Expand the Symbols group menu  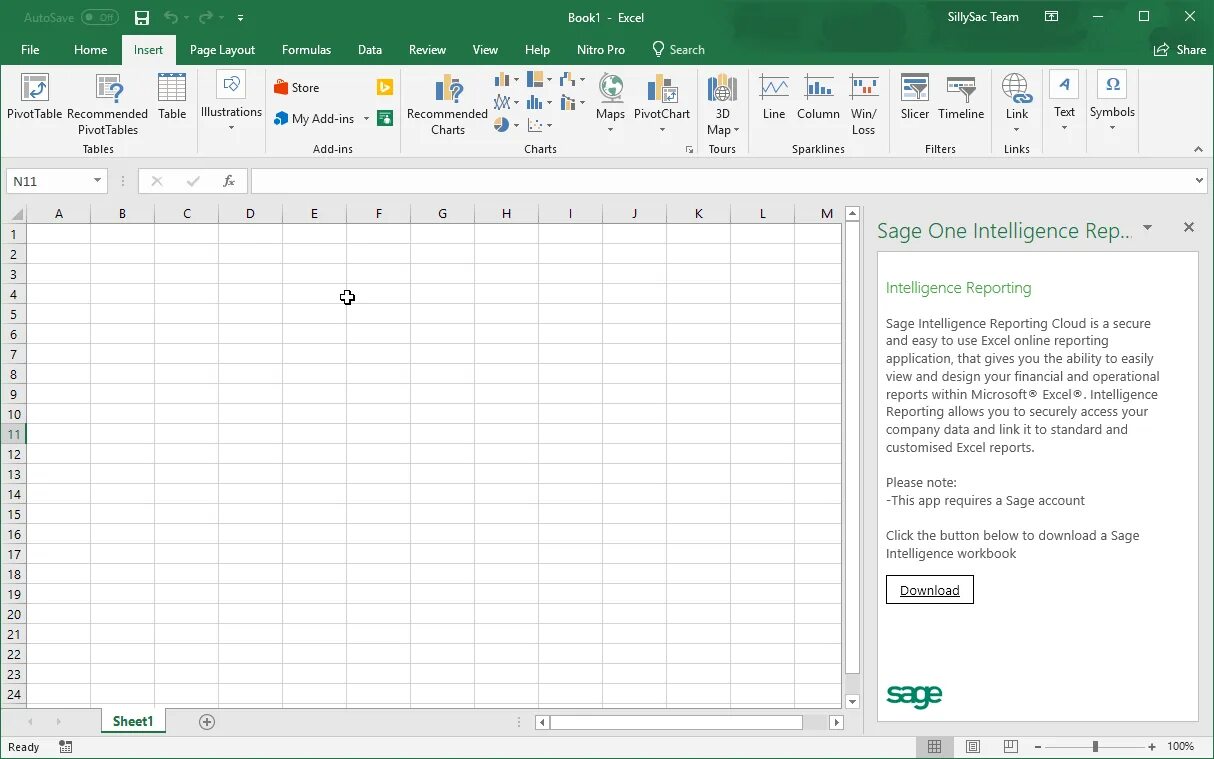point(1112,102)
